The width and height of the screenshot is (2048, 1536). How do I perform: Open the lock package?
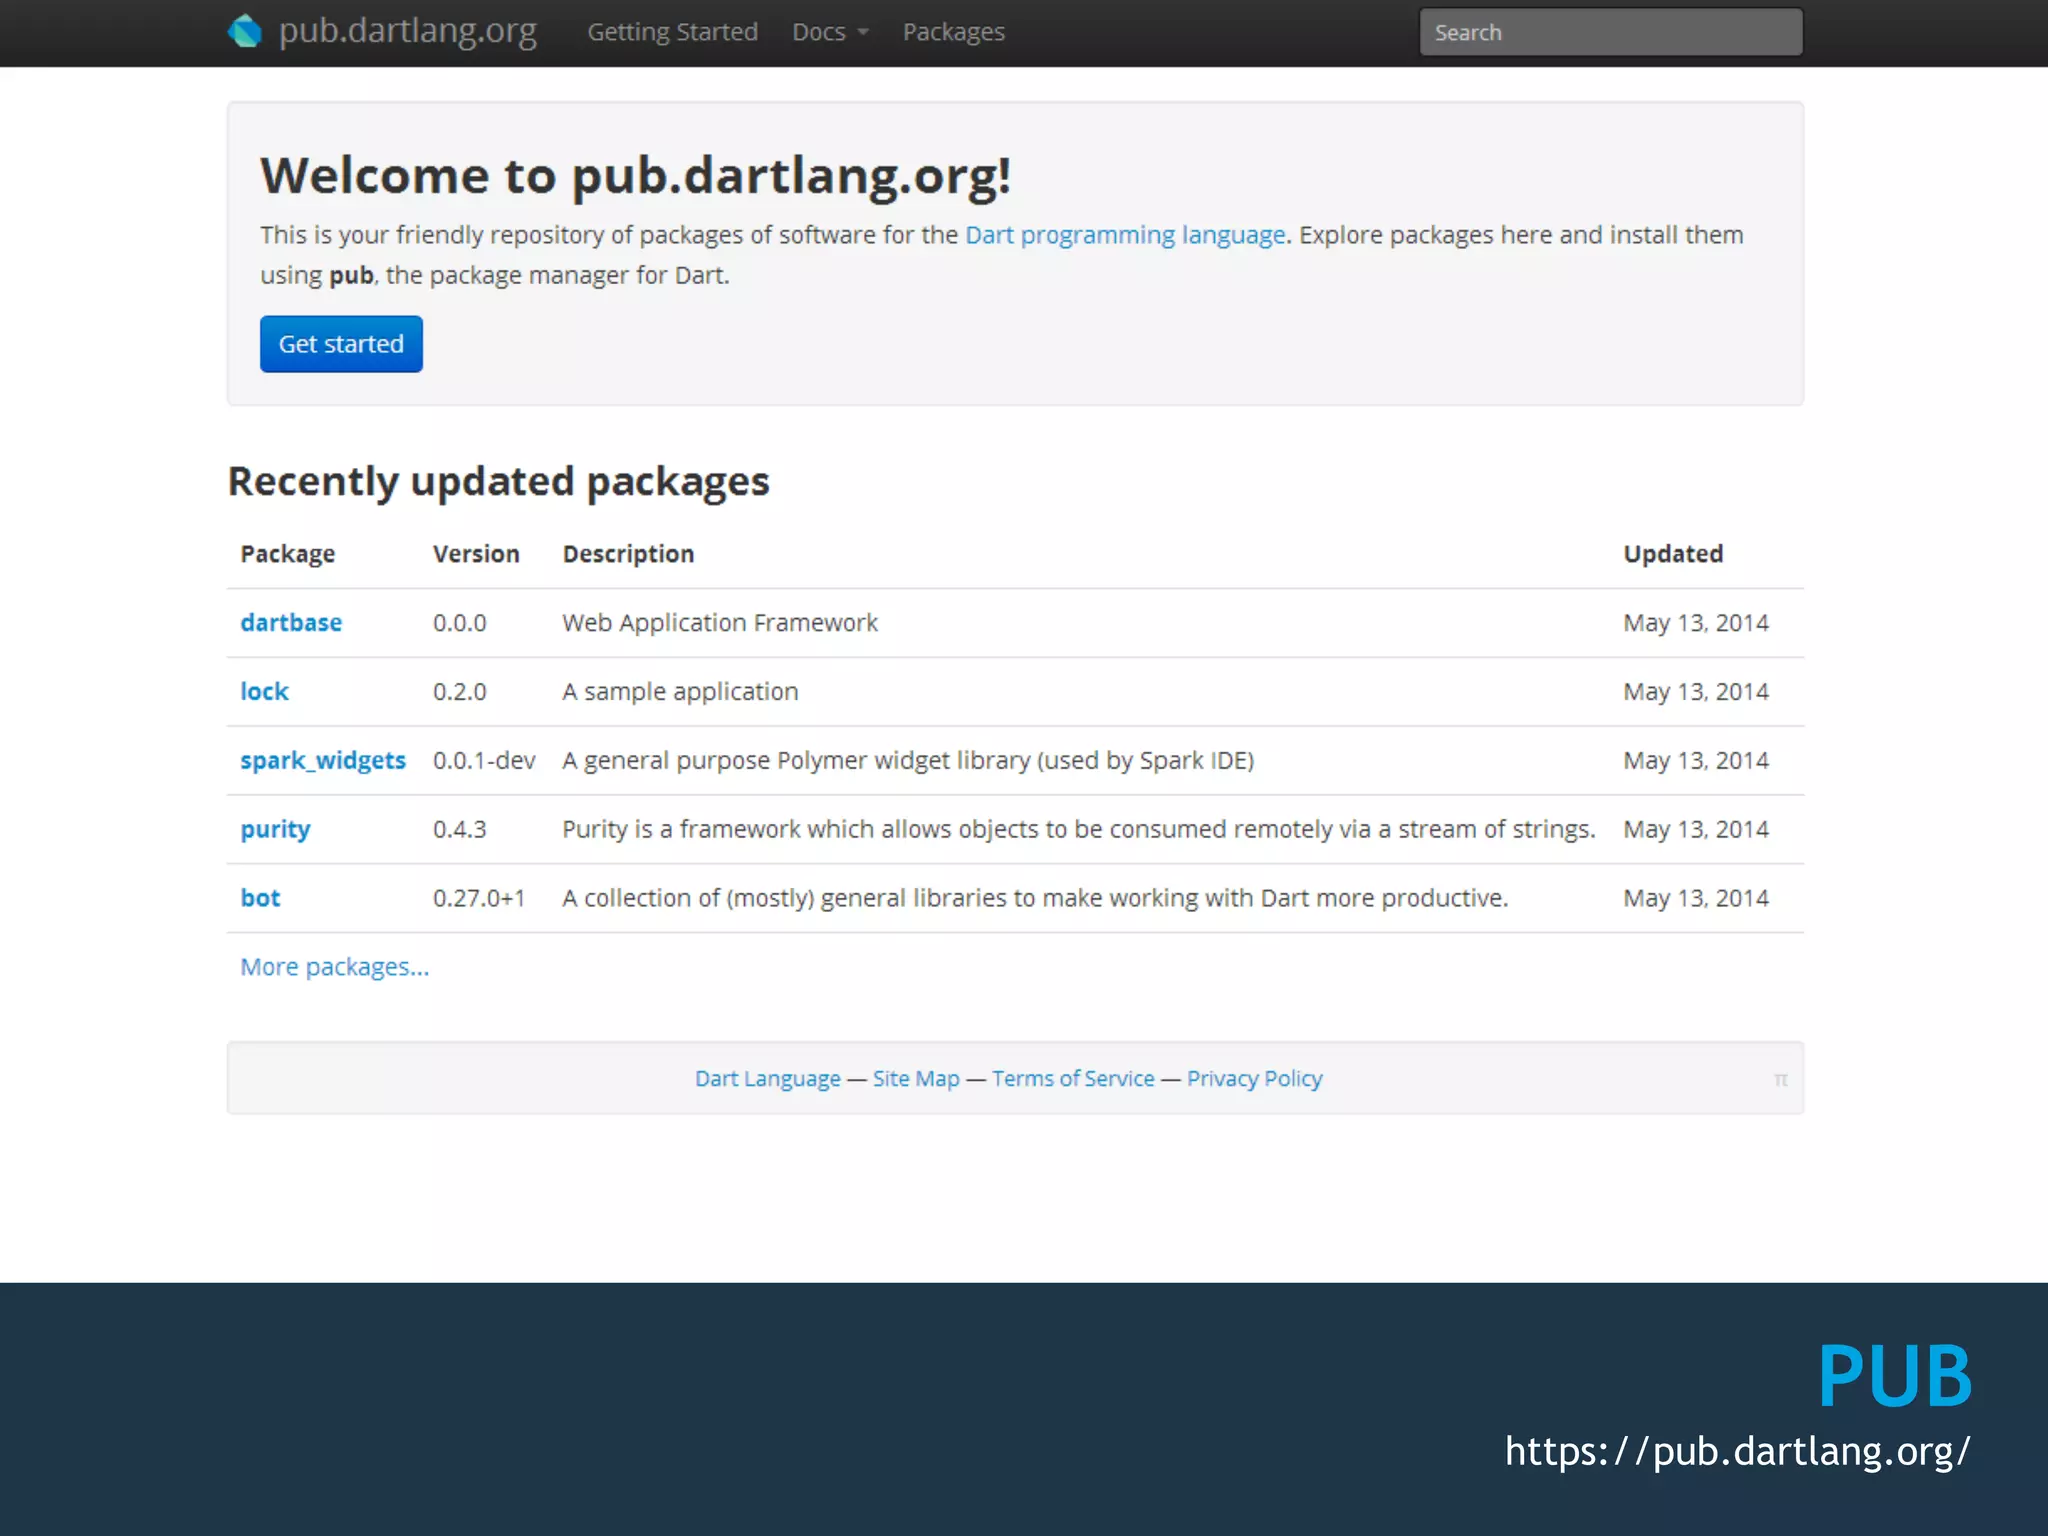coord(264,692)
